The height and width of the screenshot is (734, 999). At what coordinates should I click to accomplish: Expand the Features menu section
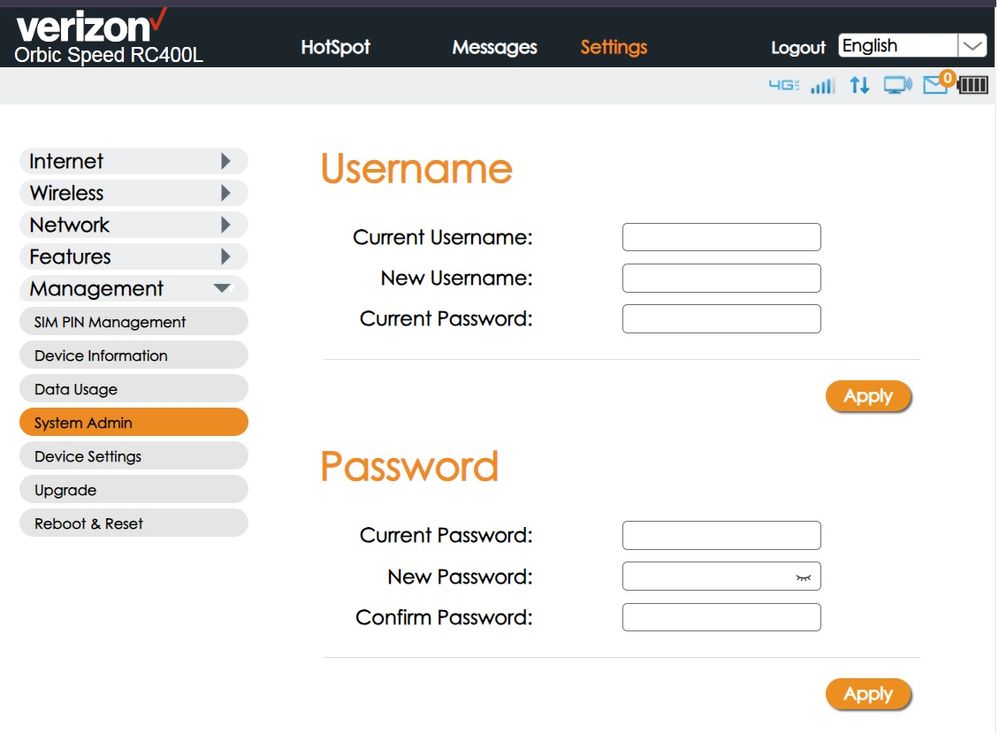[x=133, y=257]
